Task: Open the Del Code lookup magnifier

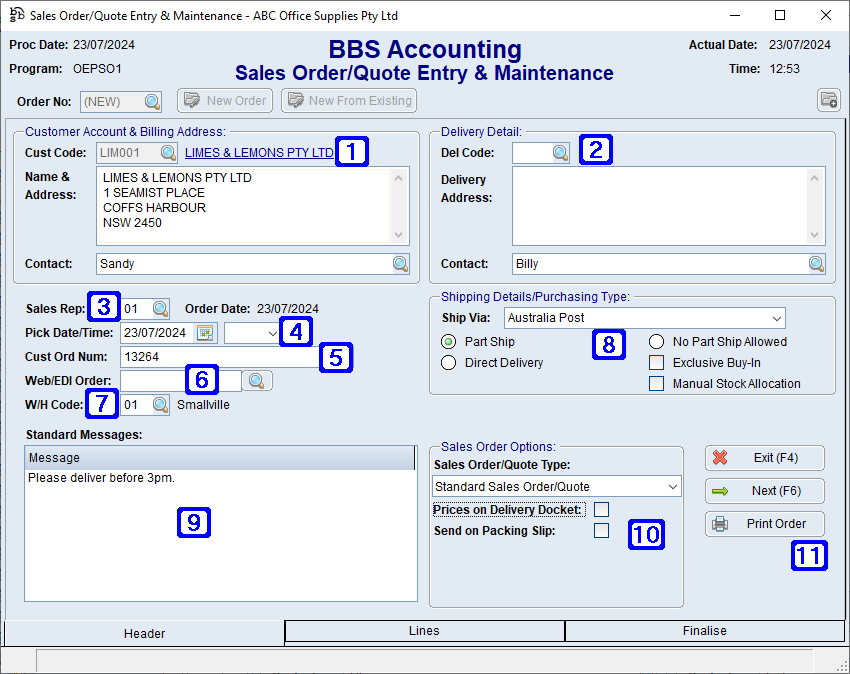Action: [561, 153]
